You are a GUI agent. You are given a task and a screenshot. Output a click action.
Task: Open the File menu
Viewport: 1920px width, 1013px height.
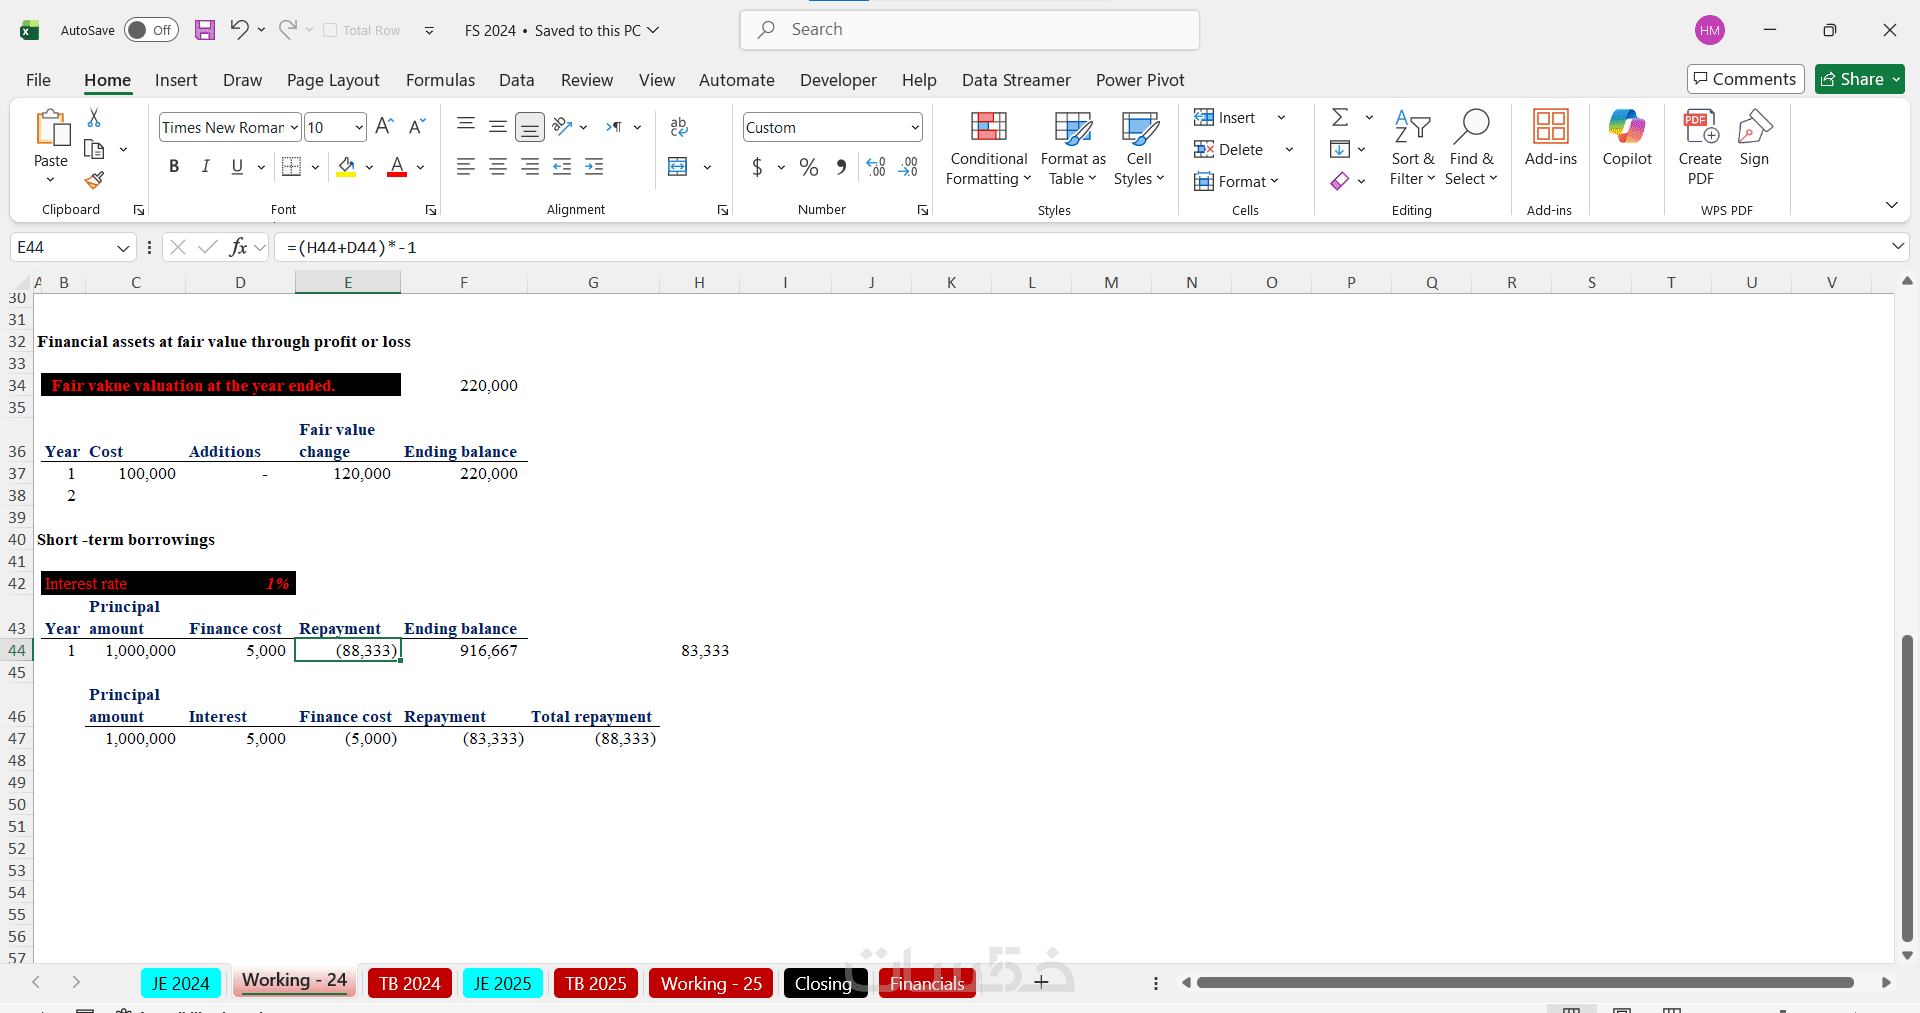[38, 80]
